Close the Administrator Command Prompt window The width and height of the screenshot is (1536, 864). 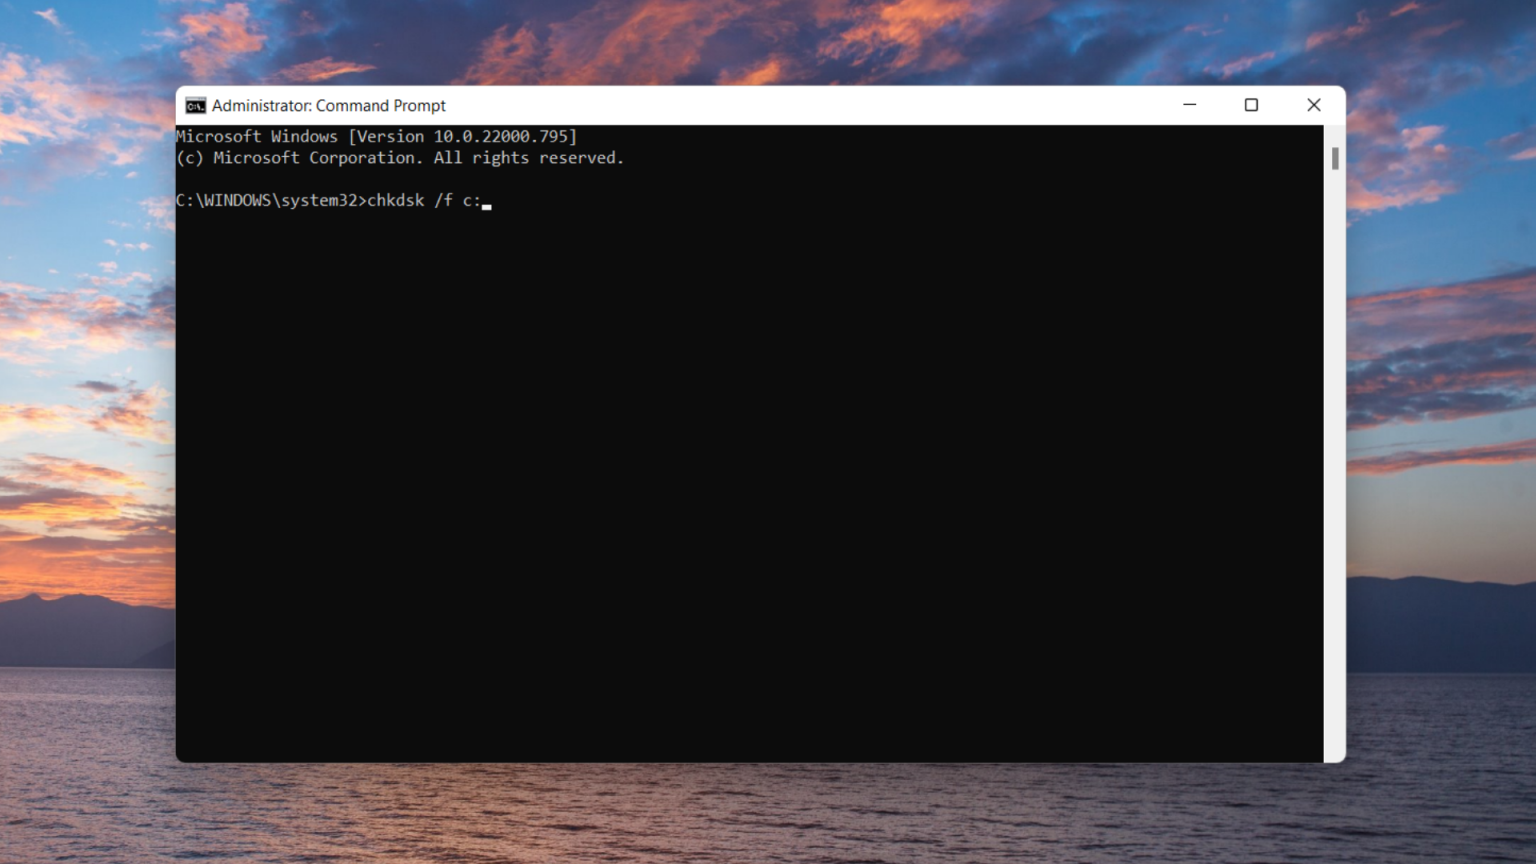point(1313,105)
